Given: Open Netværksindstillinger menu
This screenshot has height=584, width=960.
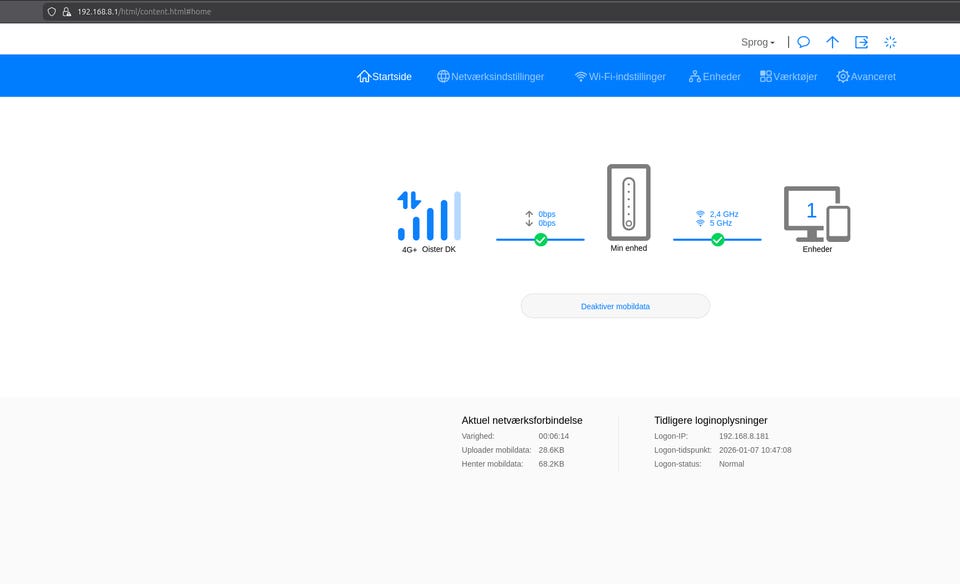Looking at the screenshot, I should pos(490,76).
